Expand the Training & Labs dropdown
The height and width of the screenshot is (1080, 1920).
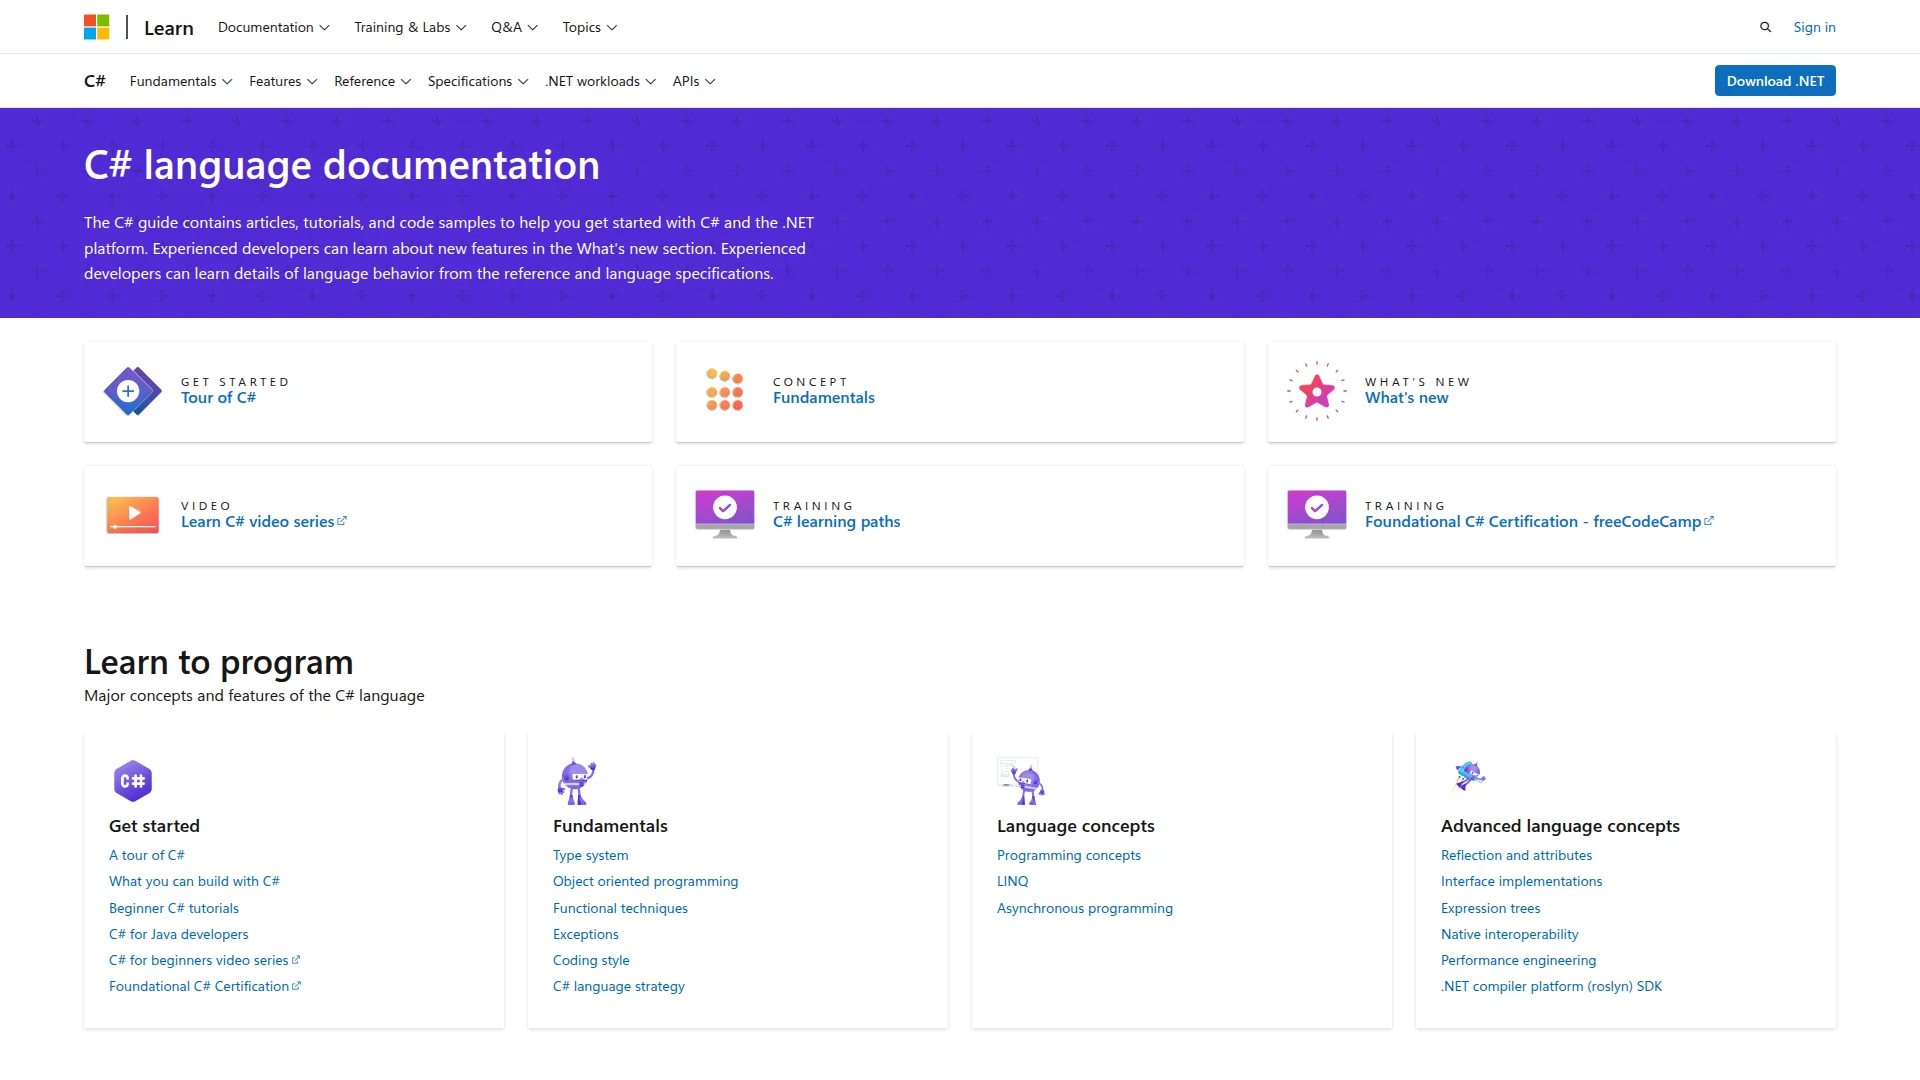click(410, 27)
